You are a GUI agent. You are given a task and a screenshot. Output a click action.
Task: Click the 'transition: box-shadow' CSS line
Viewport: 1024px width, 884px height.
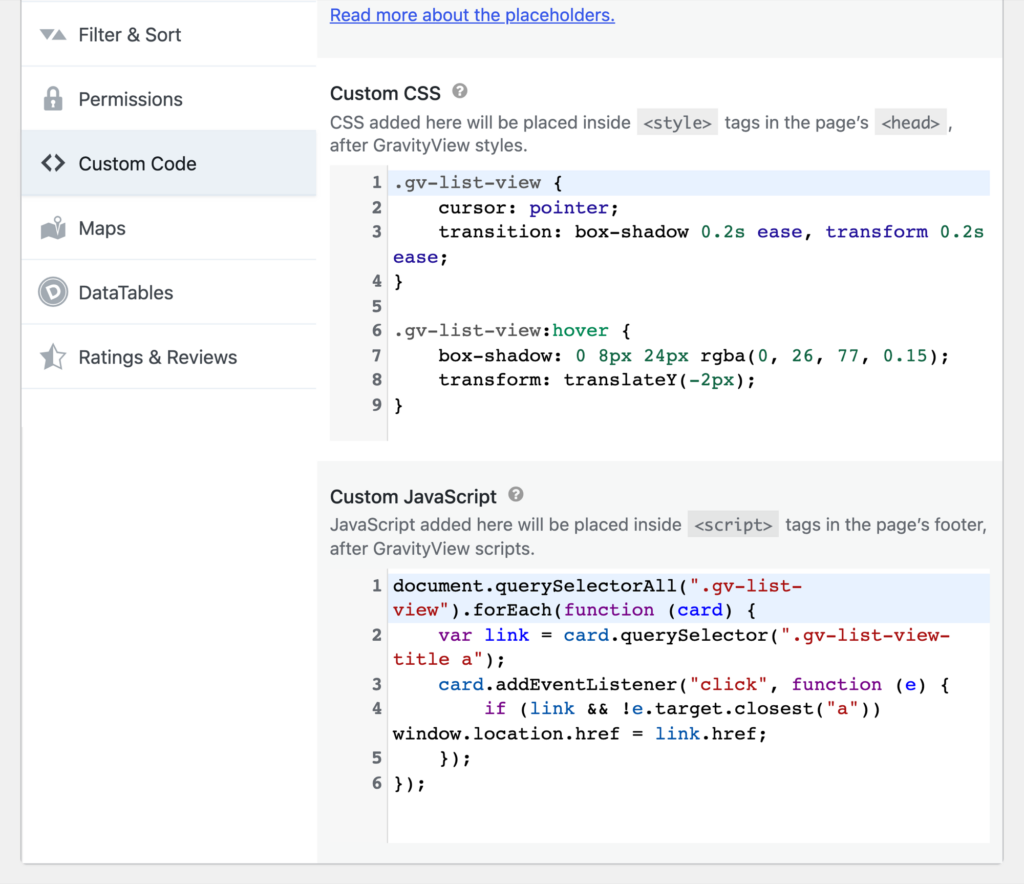point(688,244)
